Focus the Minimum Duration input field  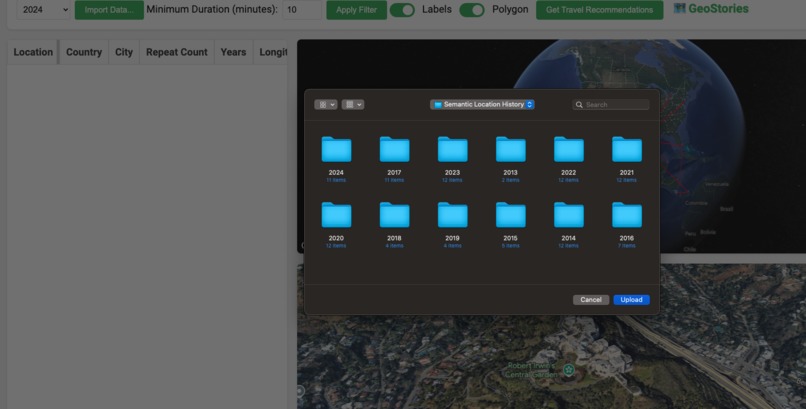(x=302, y=10)
